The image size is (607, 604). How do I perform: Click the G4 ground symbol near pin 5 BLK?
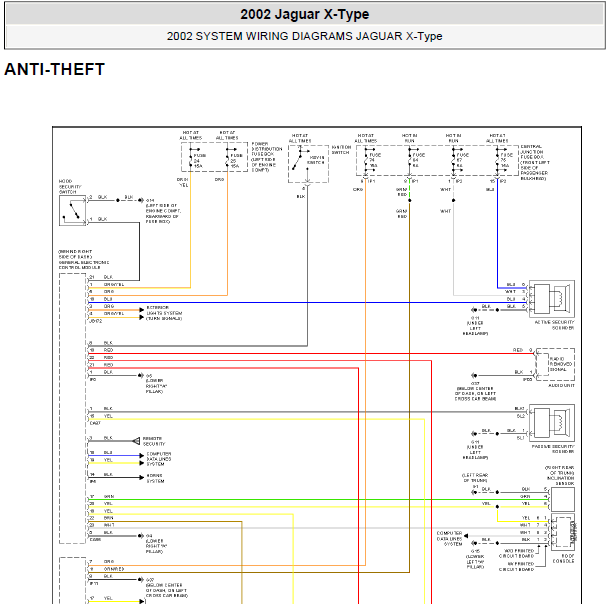[141, 536]
